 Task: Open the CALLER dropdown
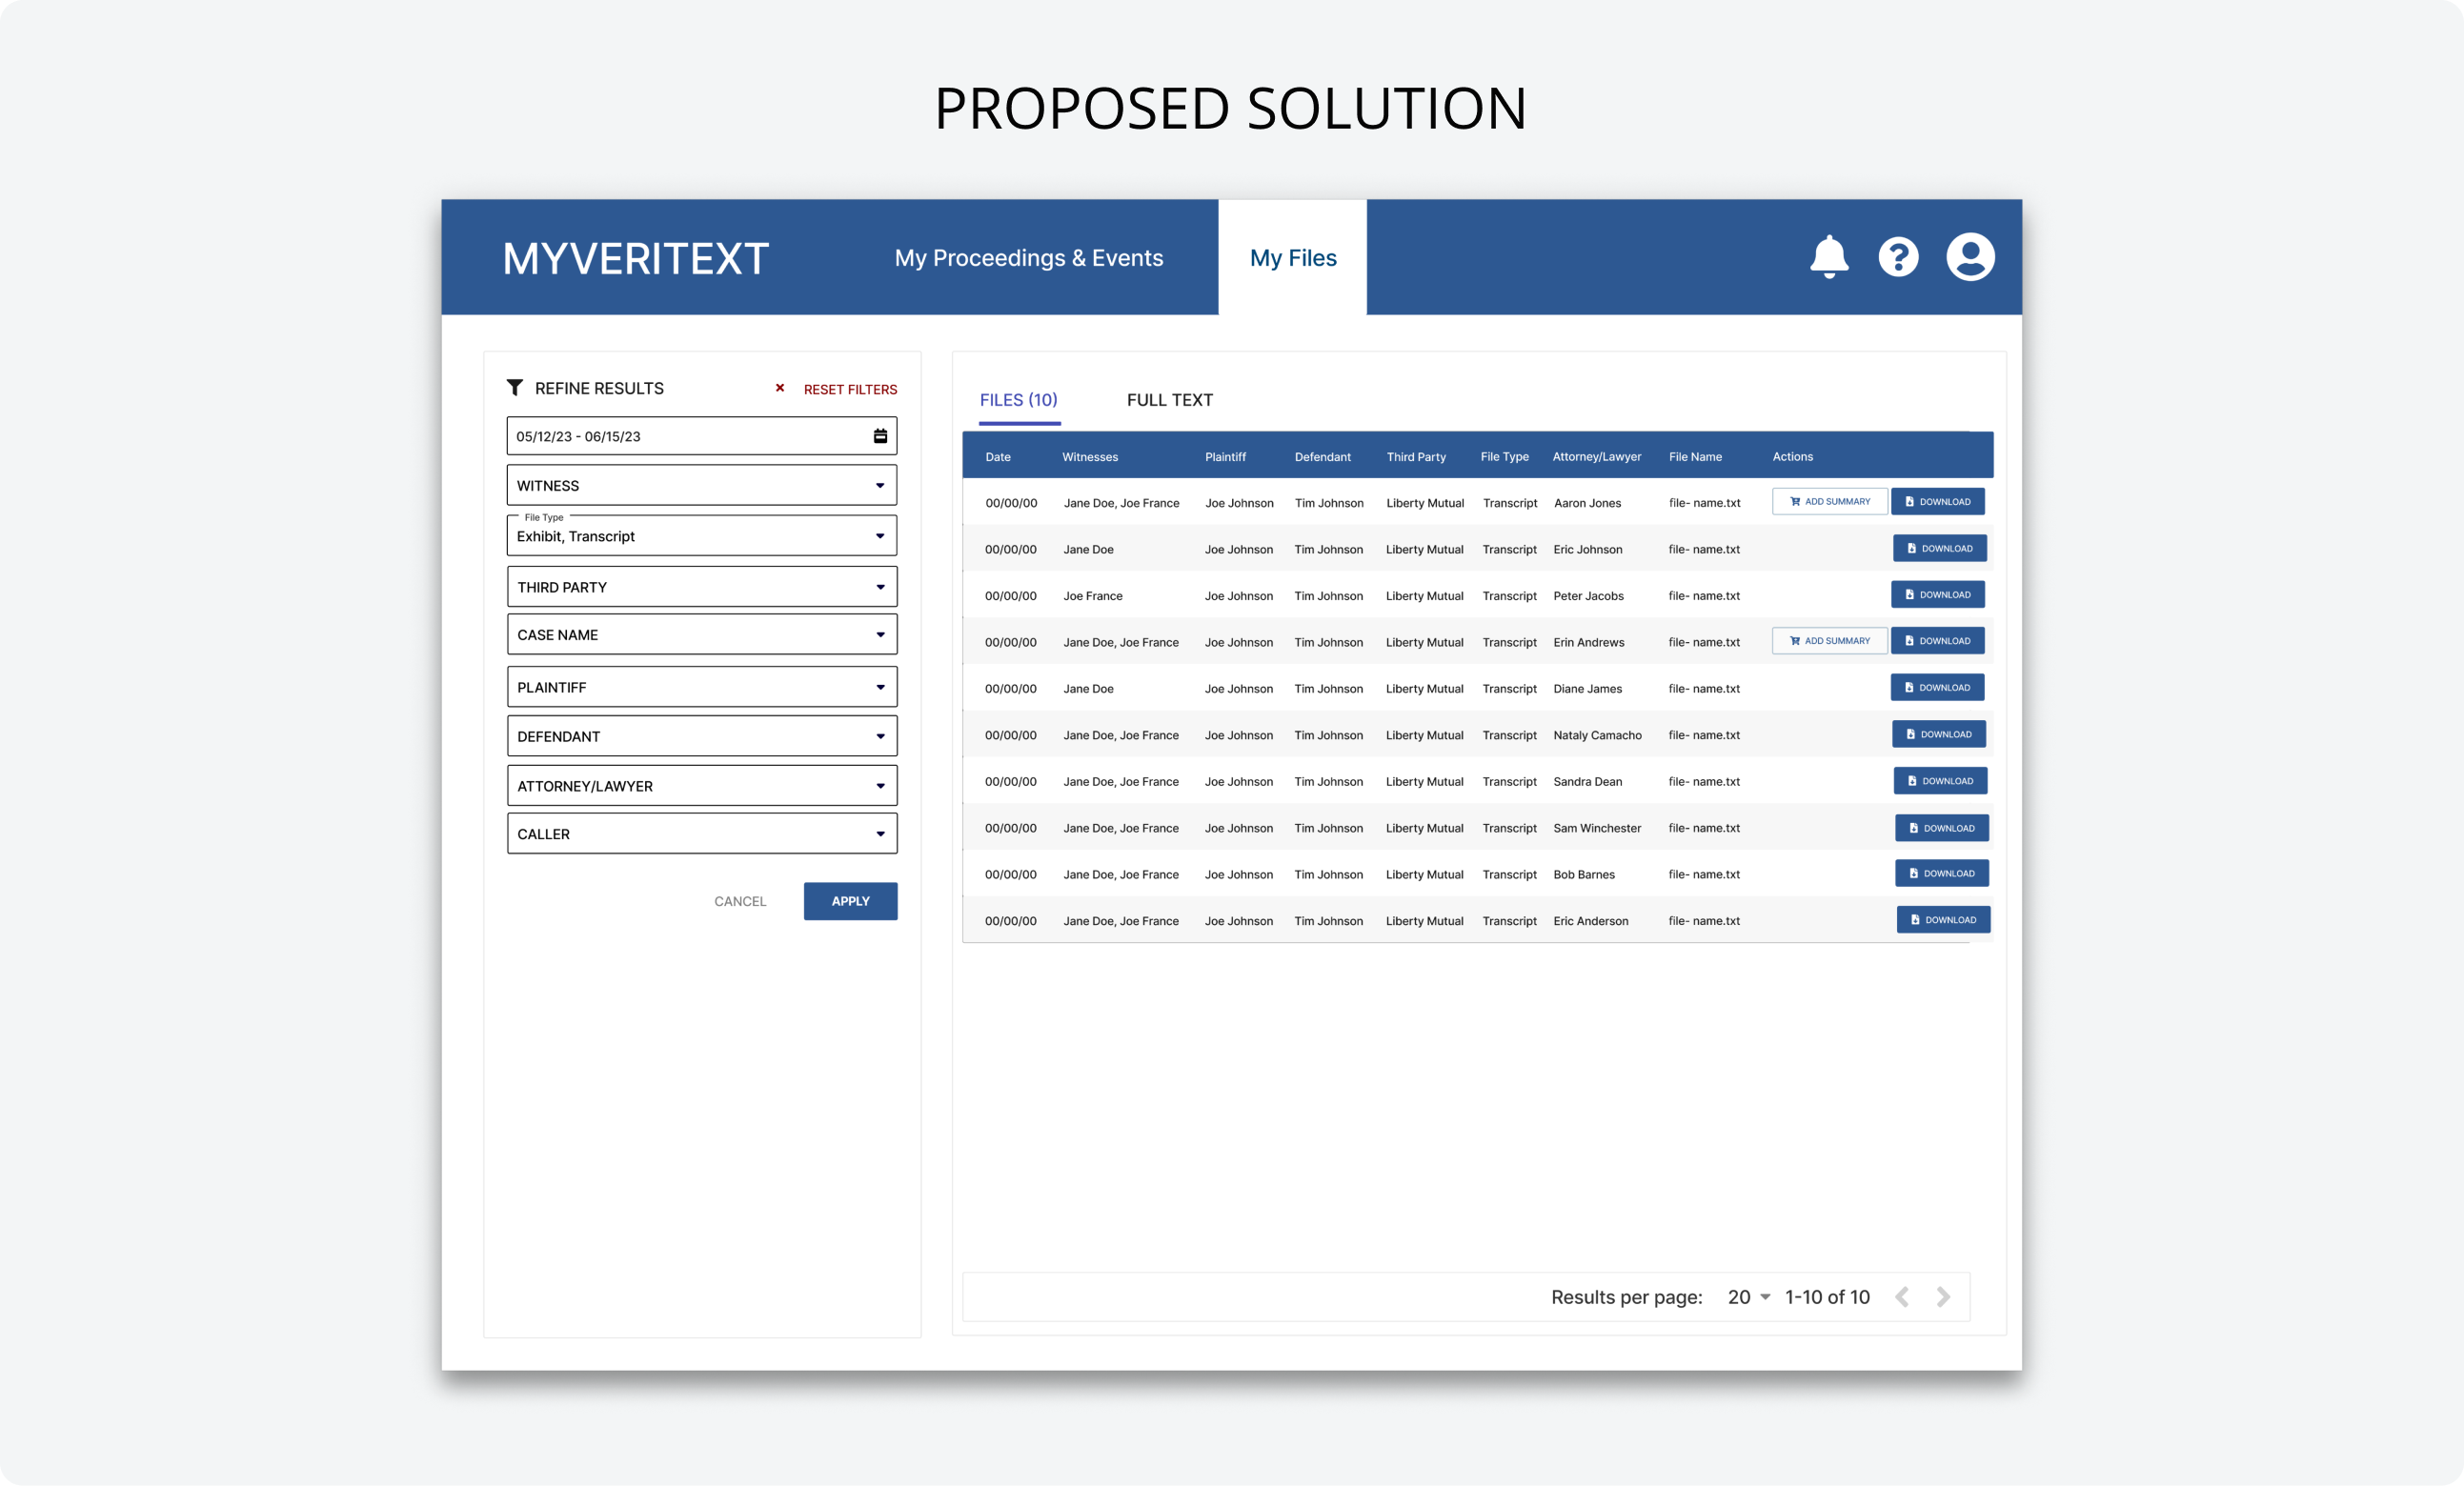click(x=702, y=834)
